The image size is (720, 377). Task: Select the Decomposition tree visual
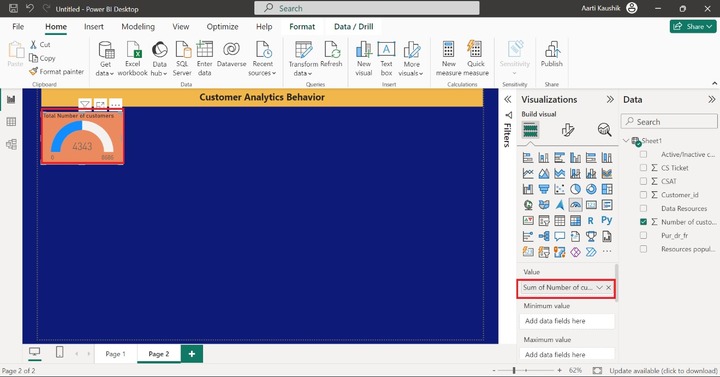tap(544, 236)
